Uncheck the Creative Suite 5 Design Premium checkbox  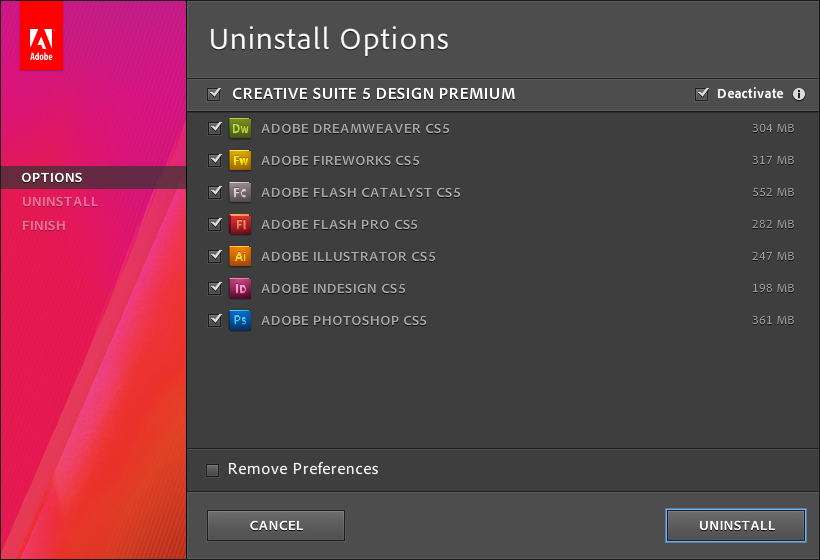coord(214,94)
